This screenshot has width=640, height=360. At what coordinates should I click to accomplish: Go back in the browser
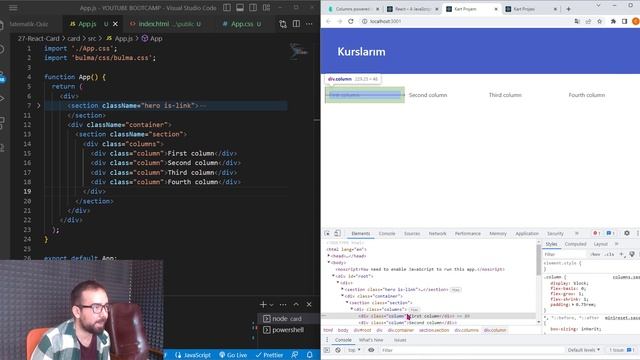pyautogui.click(x=329, y=21)
